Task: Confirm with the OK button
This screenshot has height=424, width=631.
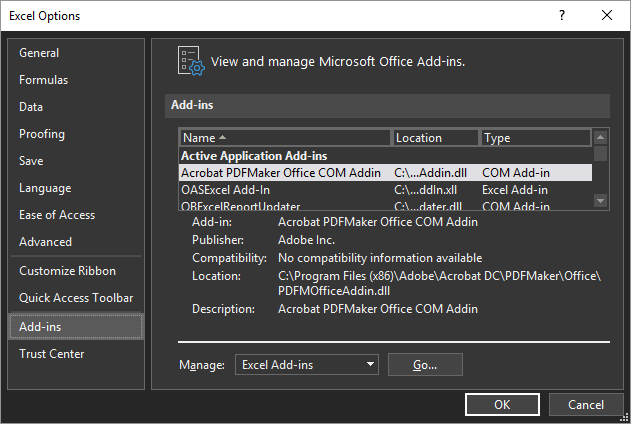Action: point(502,404)
